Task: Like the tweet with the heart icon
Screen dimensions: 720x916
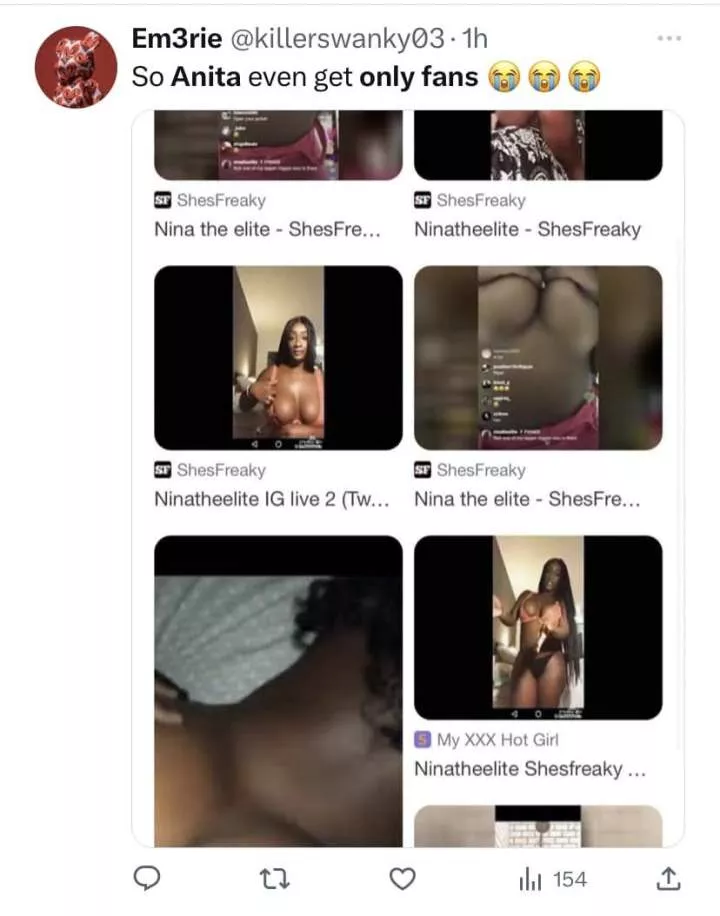Action: 403,879
